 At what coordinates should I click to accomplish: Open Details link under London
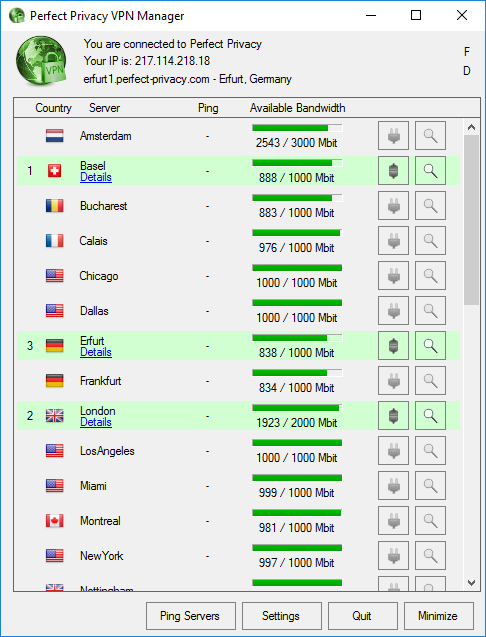click(x=96, y=422)
